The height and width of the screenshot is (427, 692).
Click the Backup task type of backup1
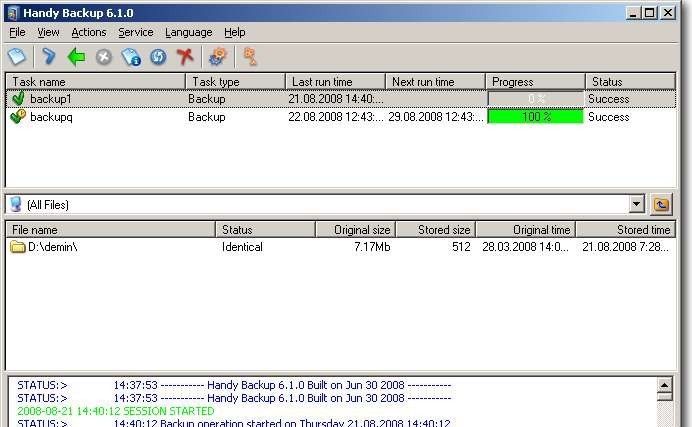coord(207,98)
